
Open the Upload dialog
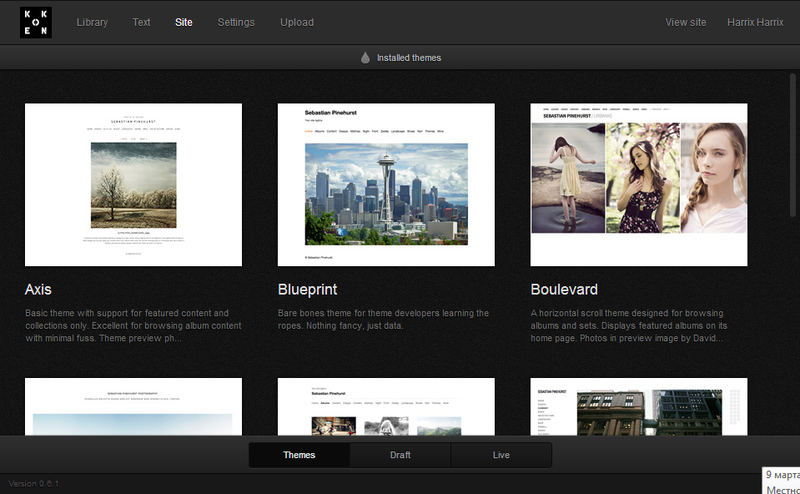pyautogui.click(x=297, y=22)
